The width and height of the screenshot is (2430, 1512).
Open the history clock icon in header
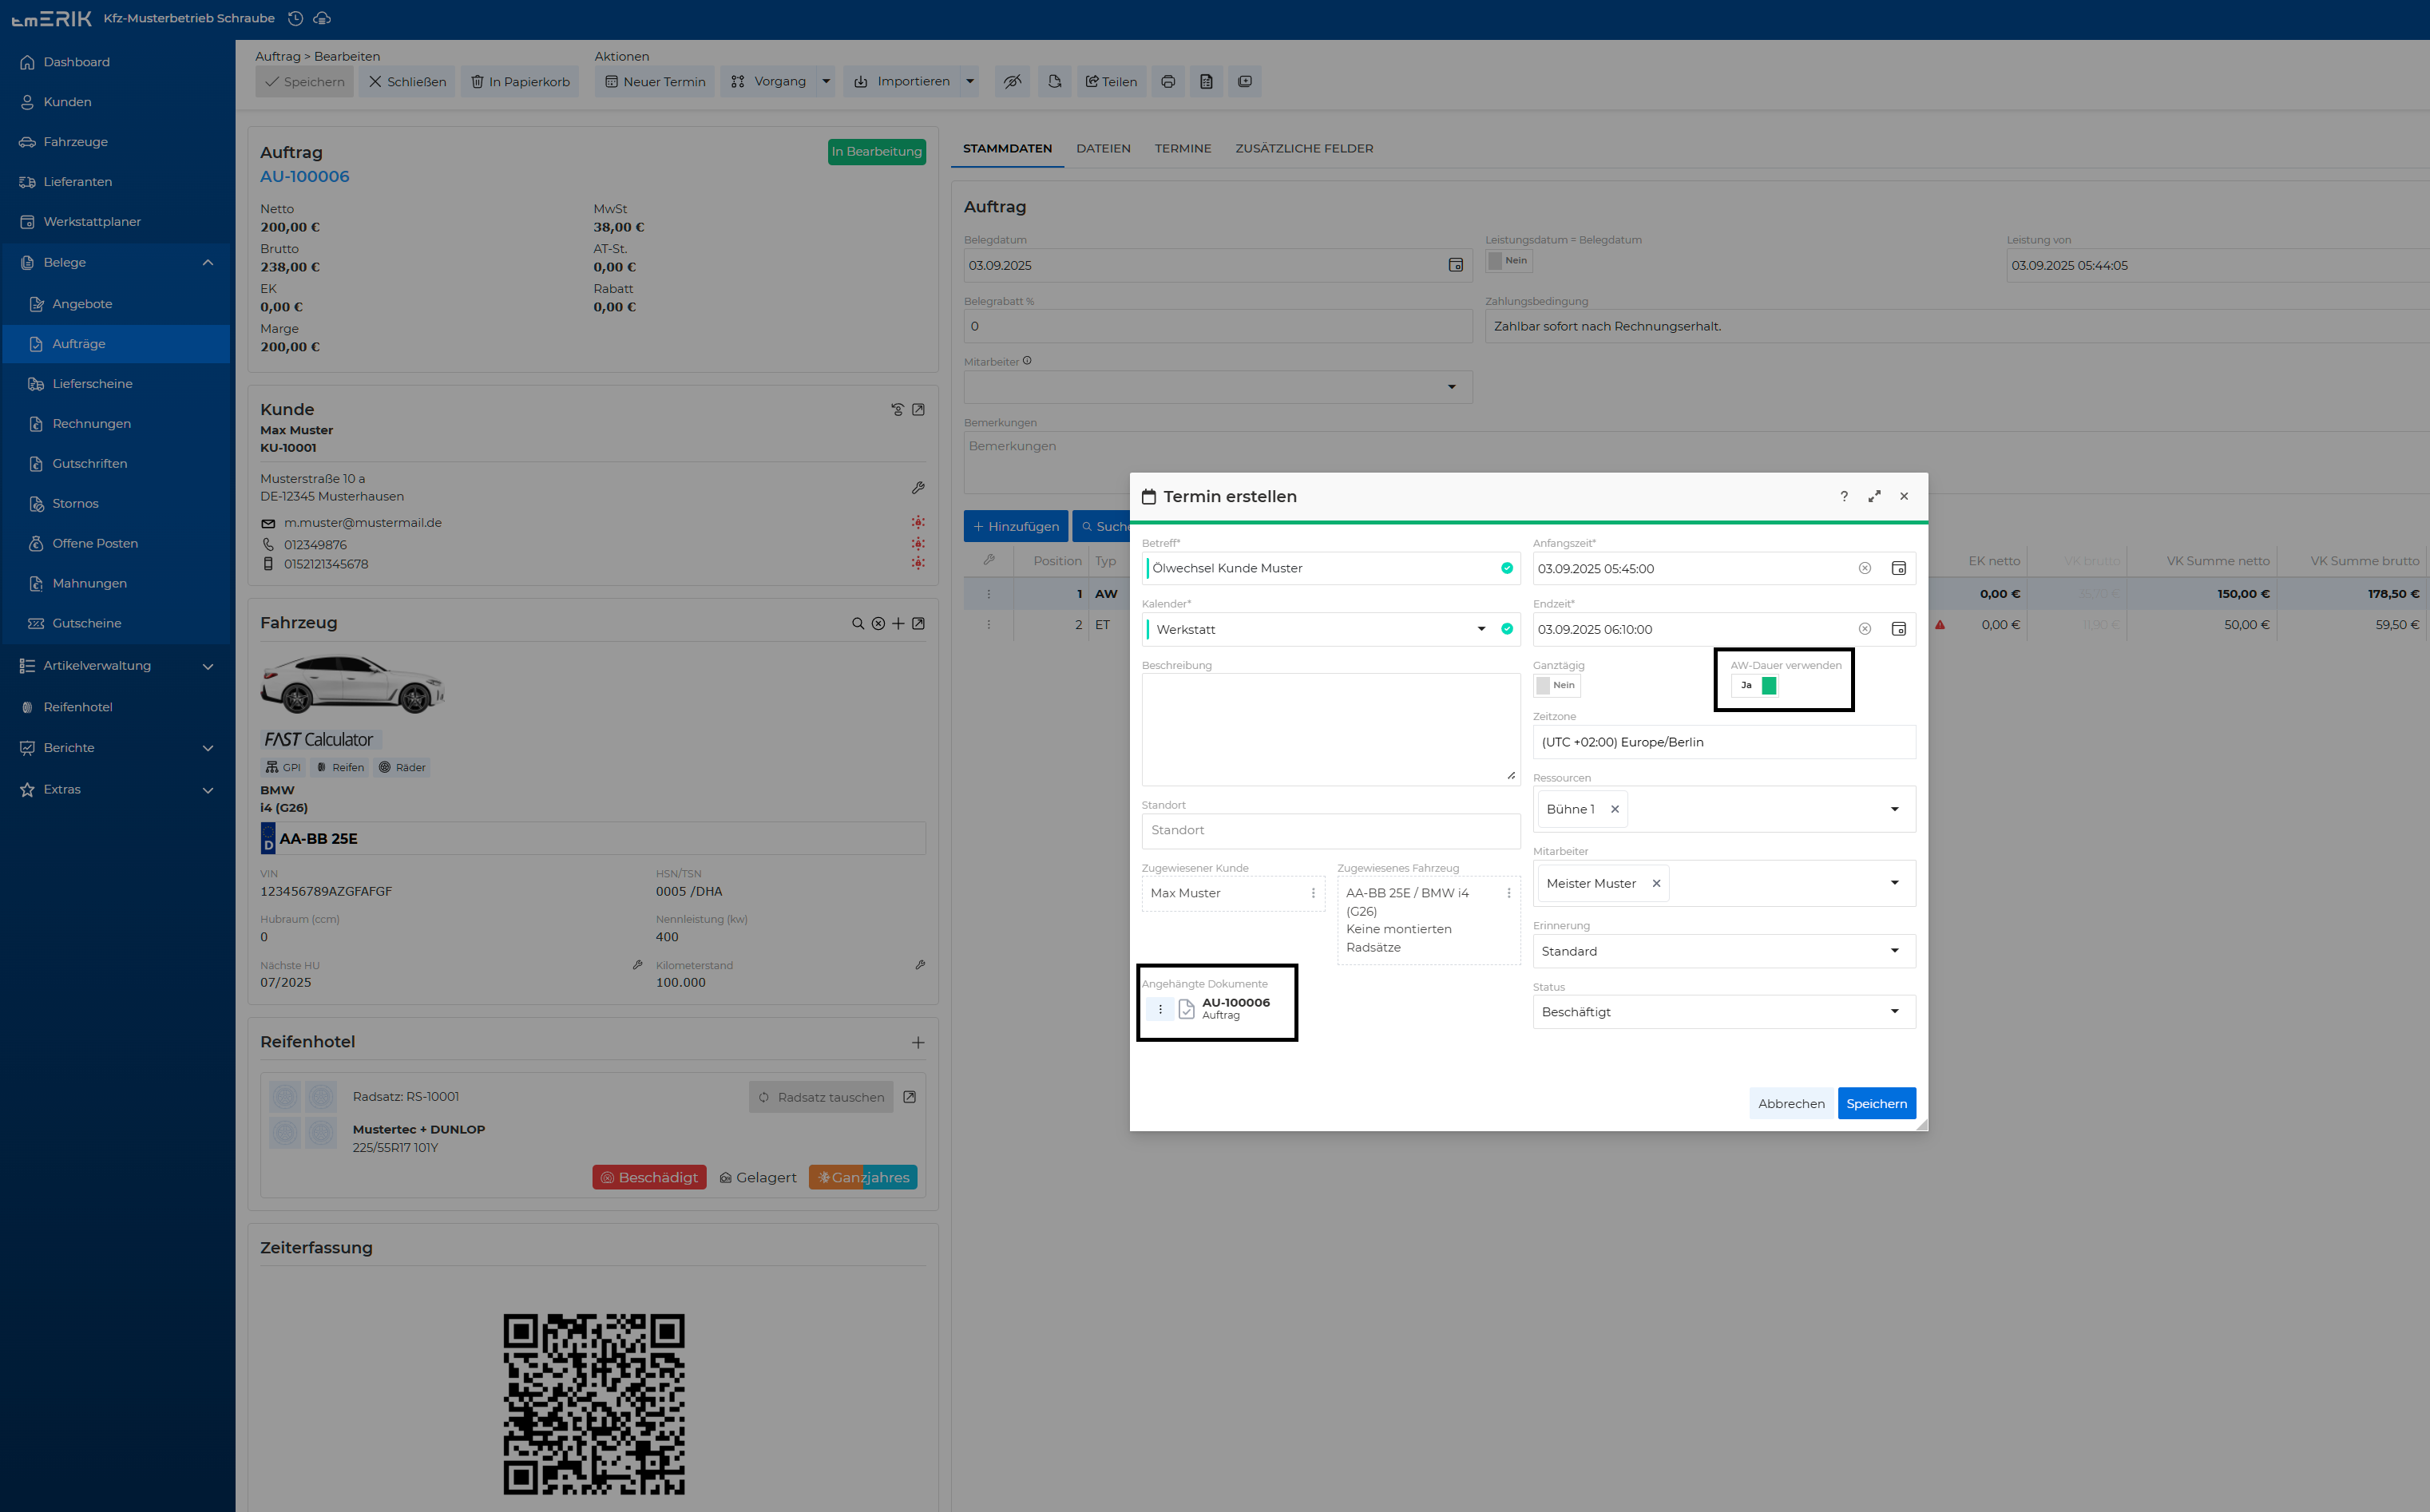(295, 18)
